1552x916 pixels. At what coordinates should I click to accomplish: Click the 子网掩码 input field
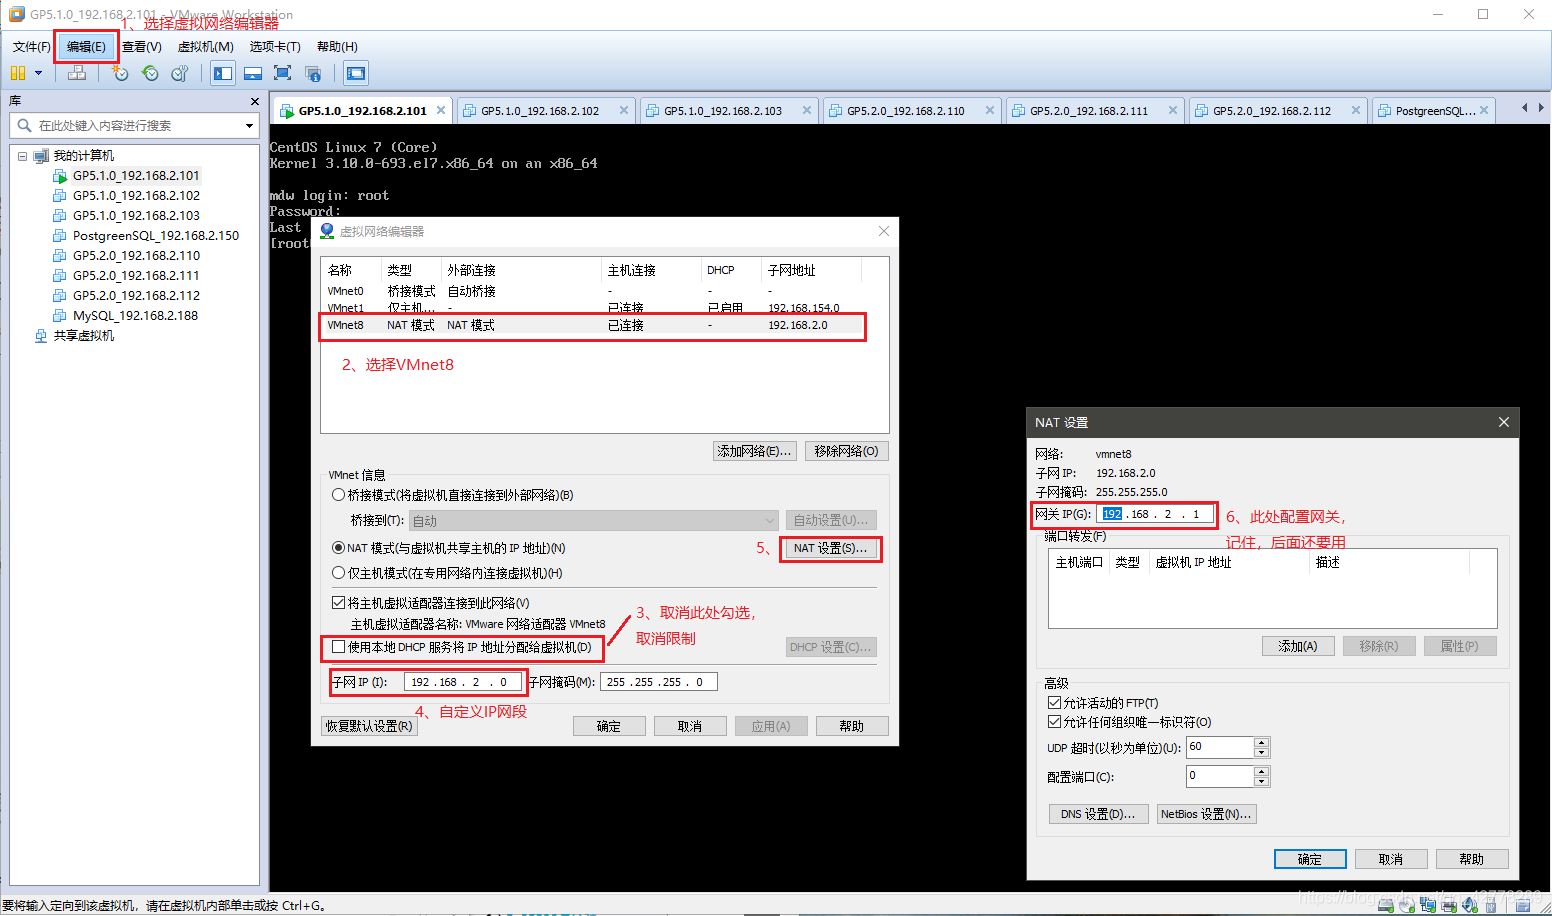point(658,682)
